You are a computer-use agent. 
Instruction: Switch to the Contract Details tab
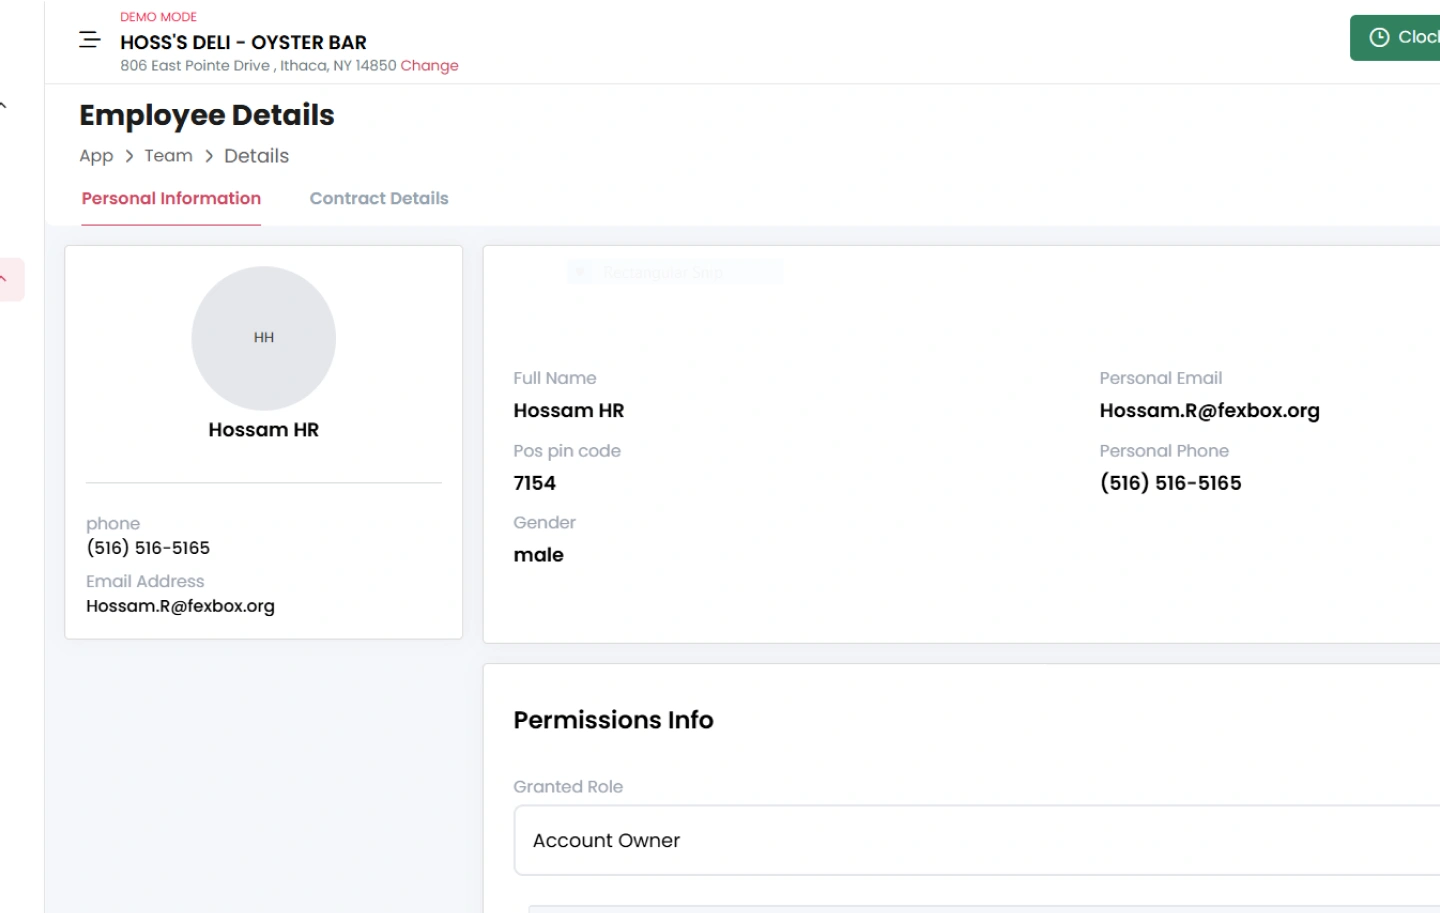point(378,198)
